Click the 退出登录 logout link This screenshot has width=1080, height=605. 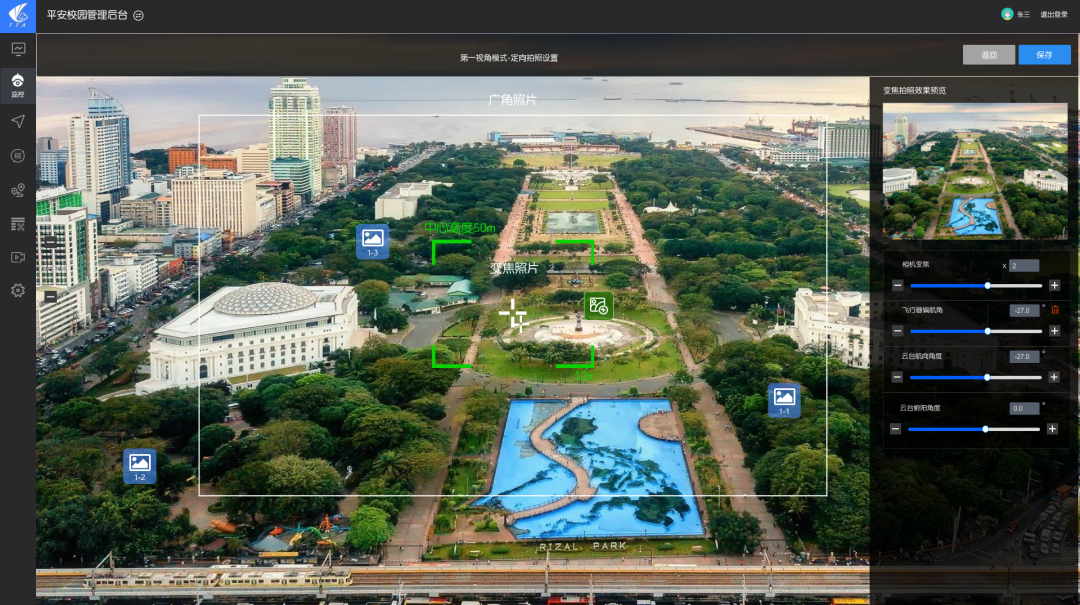pos(1054,15)
